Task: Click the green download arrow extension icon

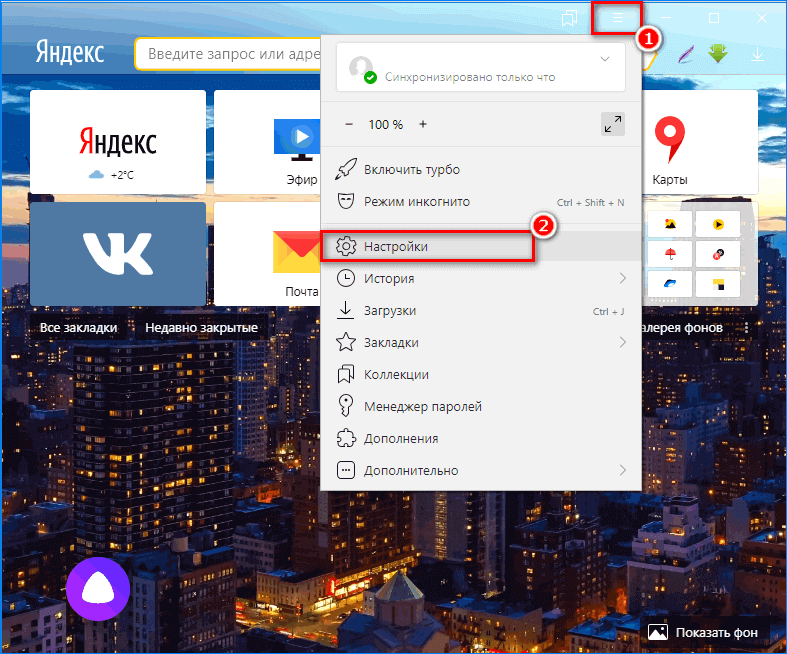Action: [x=718, y=53]
